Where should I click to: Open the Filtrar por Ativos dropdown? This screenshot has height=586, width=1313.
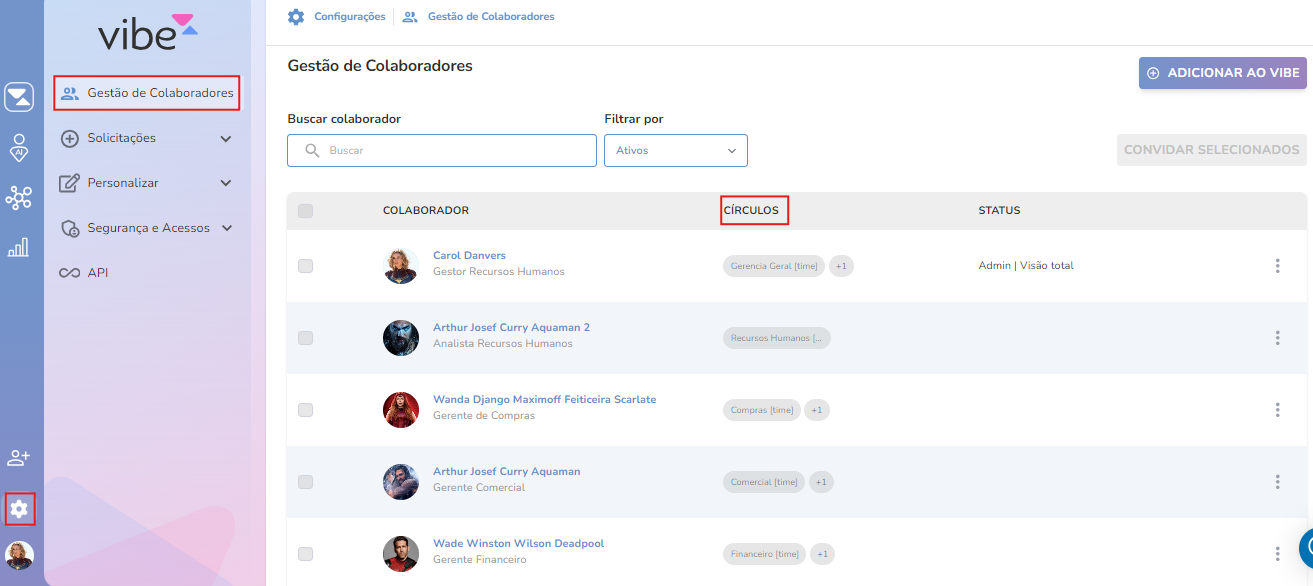pos(676,150)
